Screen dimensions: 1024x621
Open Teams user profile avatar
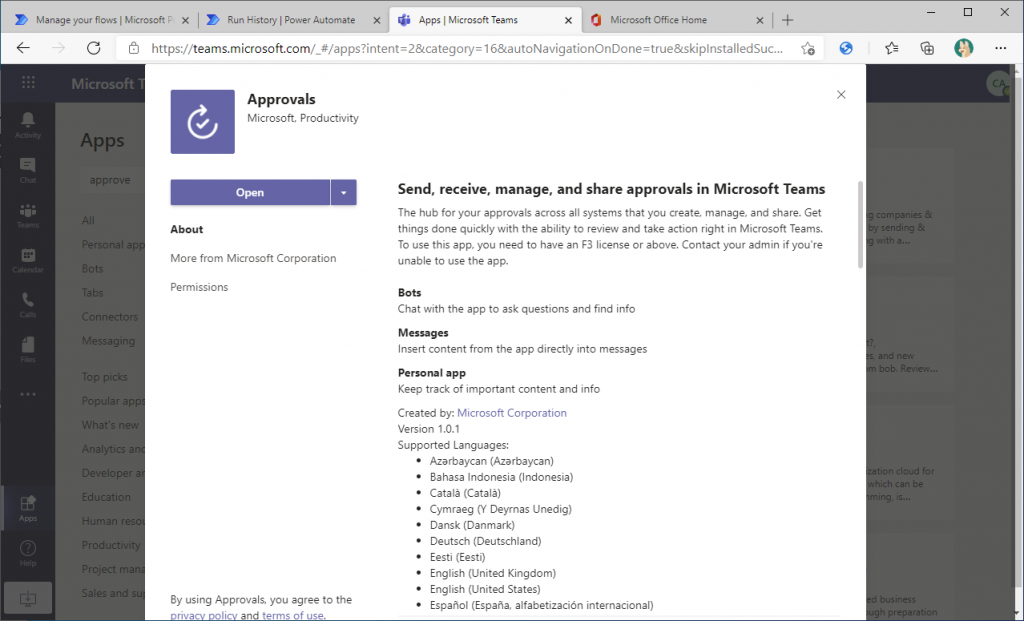click(x=998, y=84)
